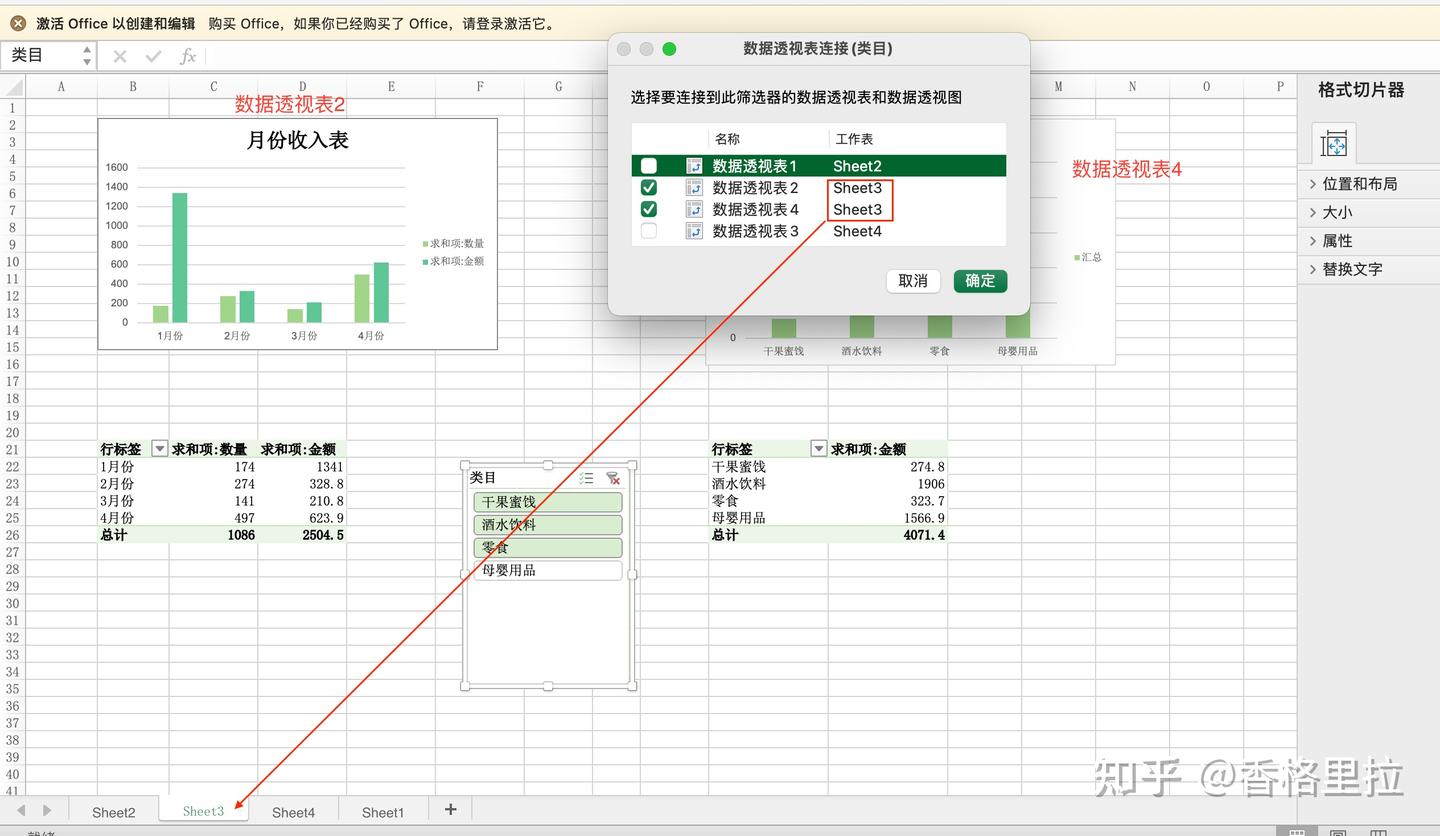The image size is (1440, 836).
Task: Click the grand total cell 2504.5
Action: (x=302, y=535)
